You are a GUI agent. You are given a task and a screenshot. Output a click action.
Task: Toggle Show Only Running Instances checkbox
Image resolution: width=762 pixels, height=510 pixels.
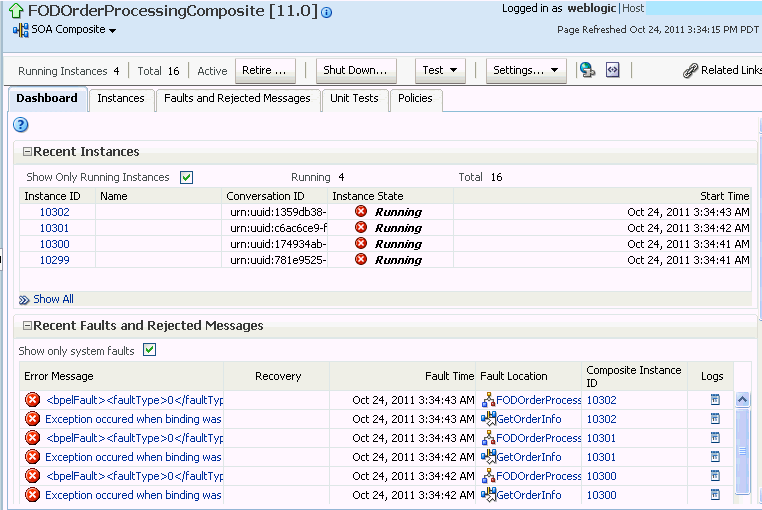tap(186, 177)
